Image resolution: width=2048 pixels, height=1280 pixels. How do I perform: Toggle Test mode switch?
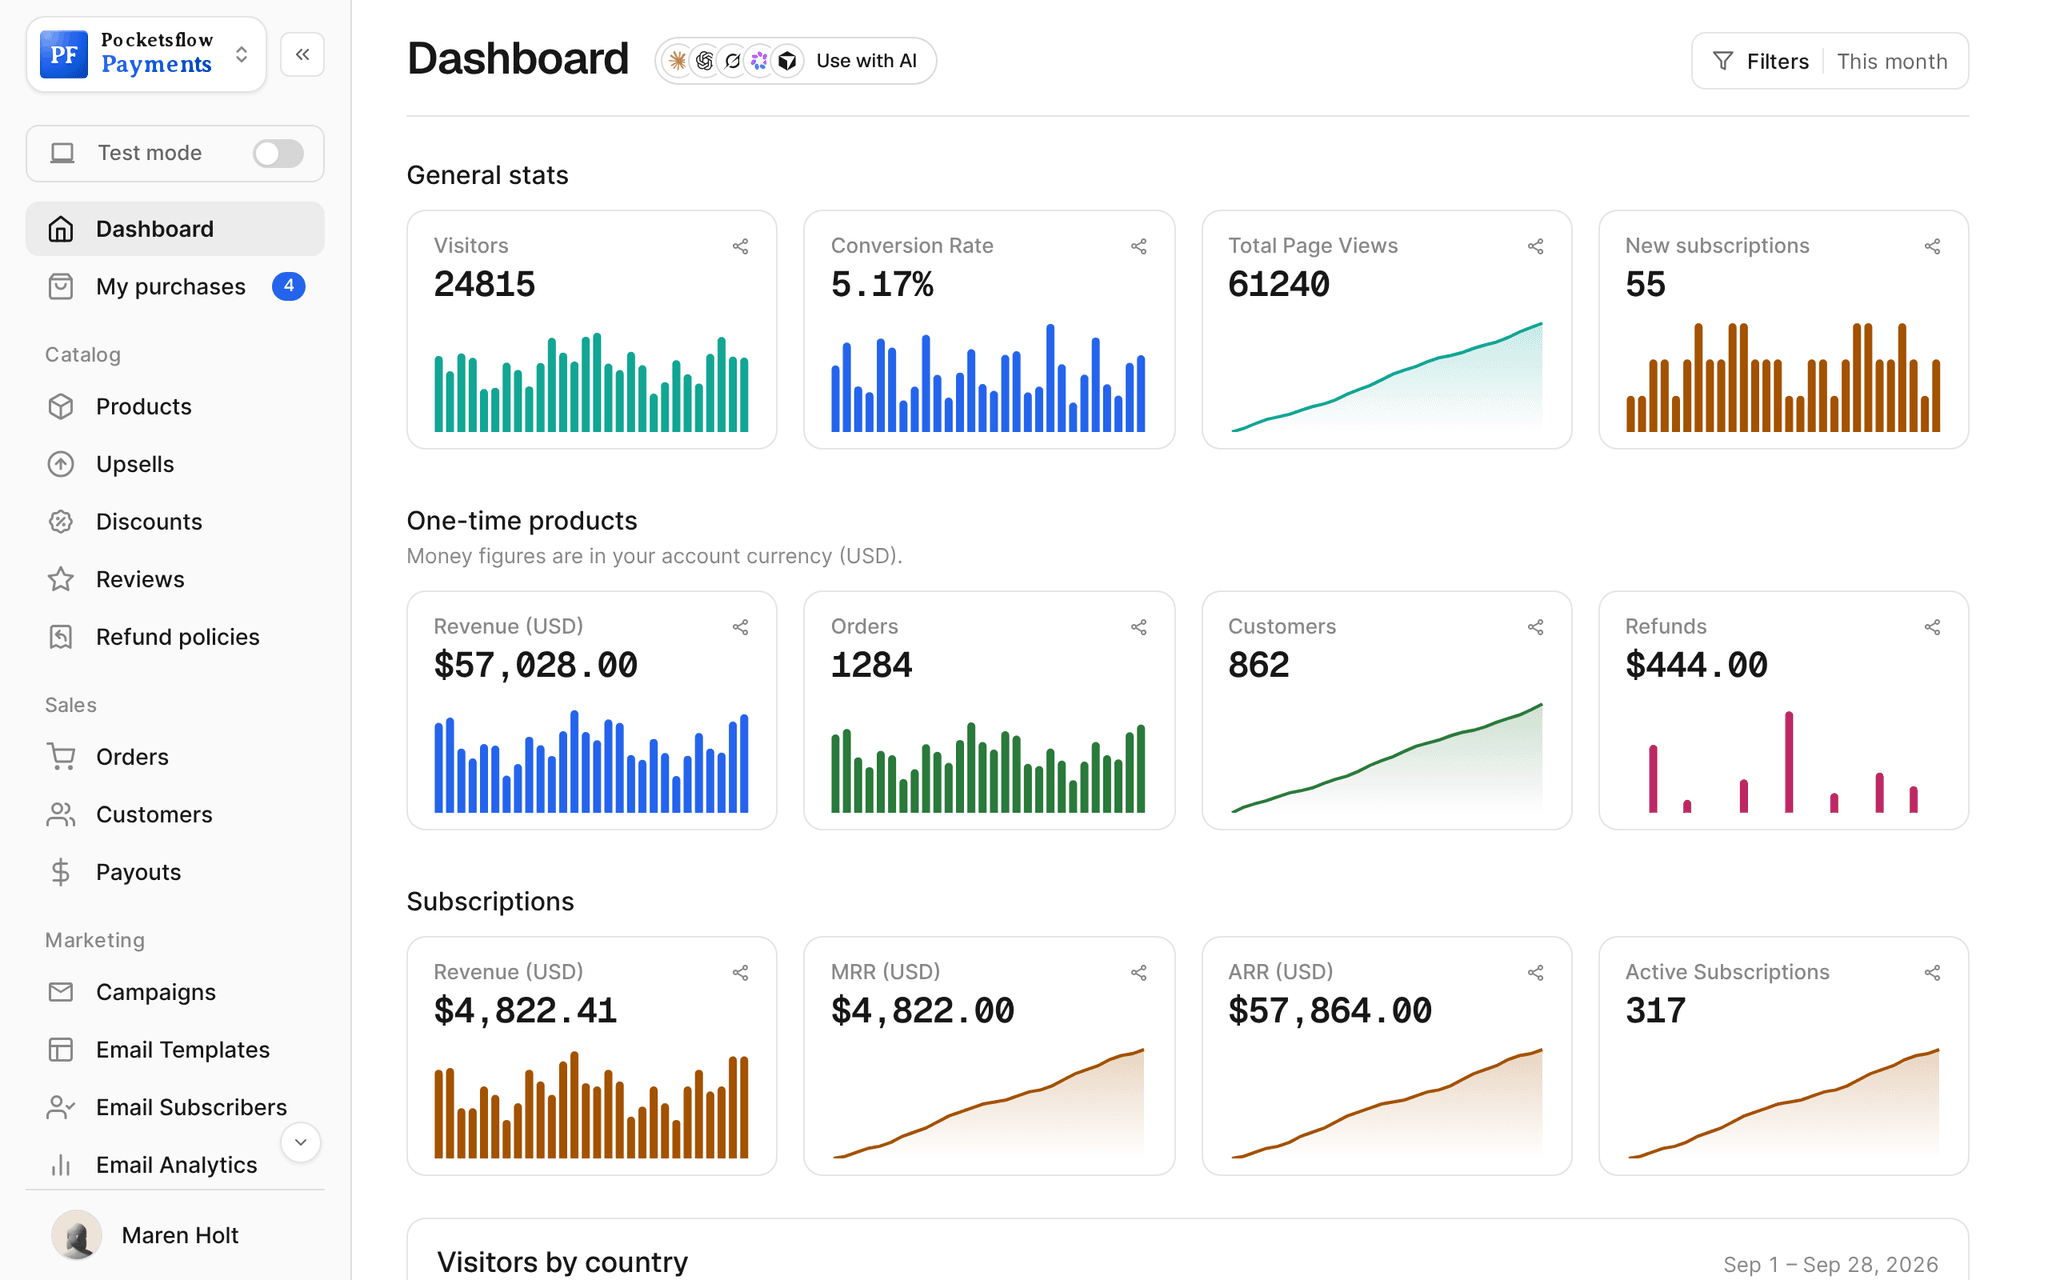pyautogui.click(x=278, y=153)
